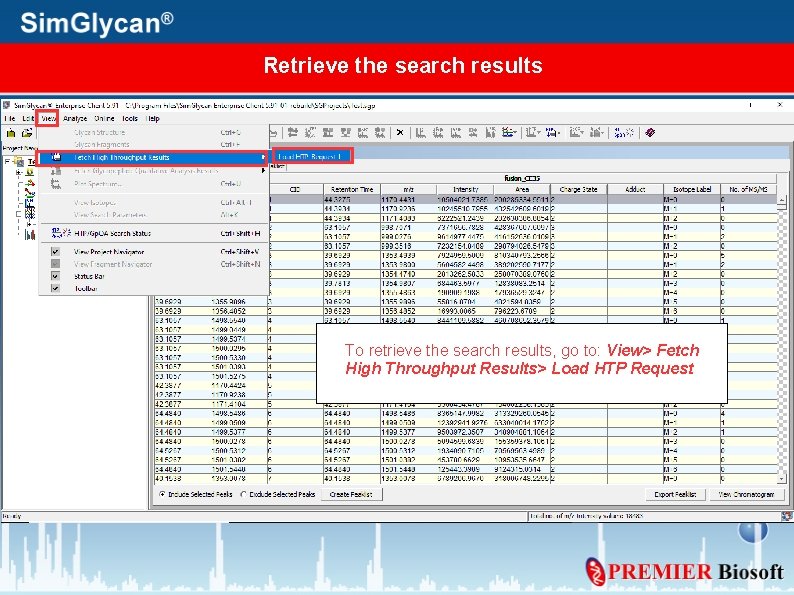Click the black X delete toolbar icon
The image size is (794, 595).
click(400, 133)
